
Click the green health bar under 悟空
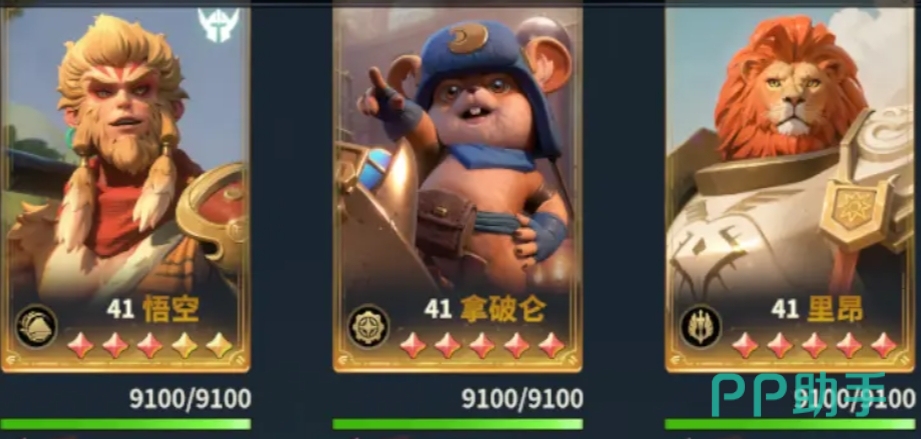[126, 424]
